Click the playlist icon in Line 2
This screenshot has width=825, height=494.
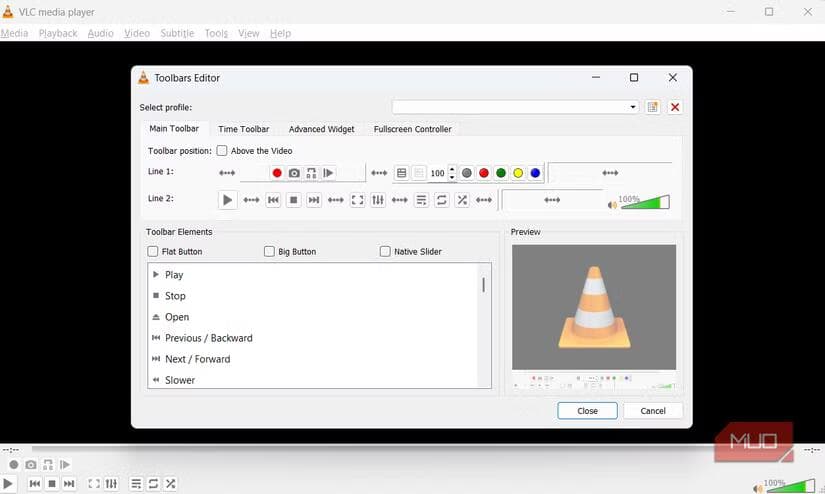tap(421, 200)
